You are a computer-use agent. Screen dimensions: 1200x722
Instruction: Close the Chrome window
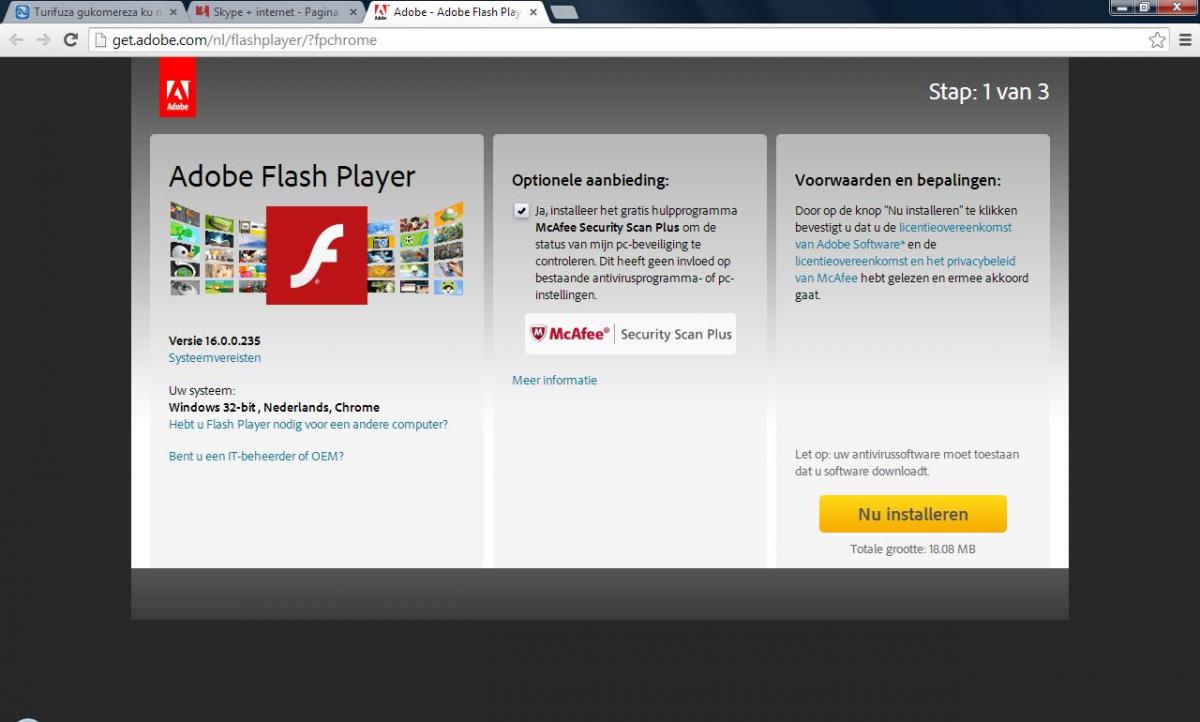(1176, 7)
